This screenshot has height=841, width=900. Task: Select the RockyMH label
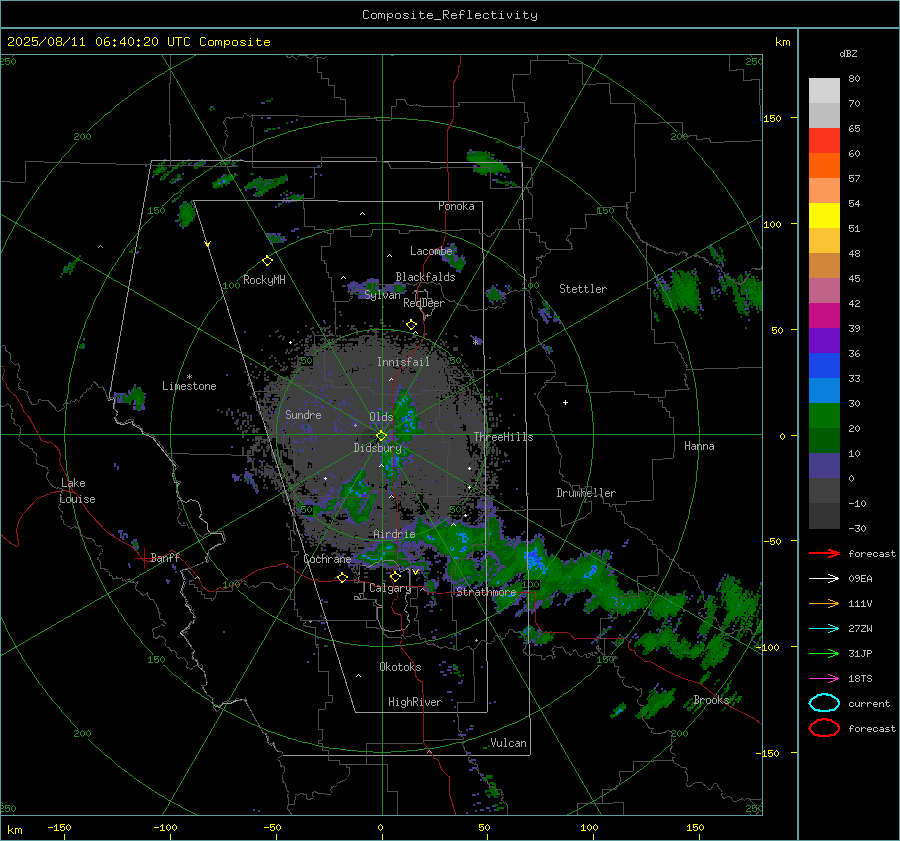[x=264, y=280]
